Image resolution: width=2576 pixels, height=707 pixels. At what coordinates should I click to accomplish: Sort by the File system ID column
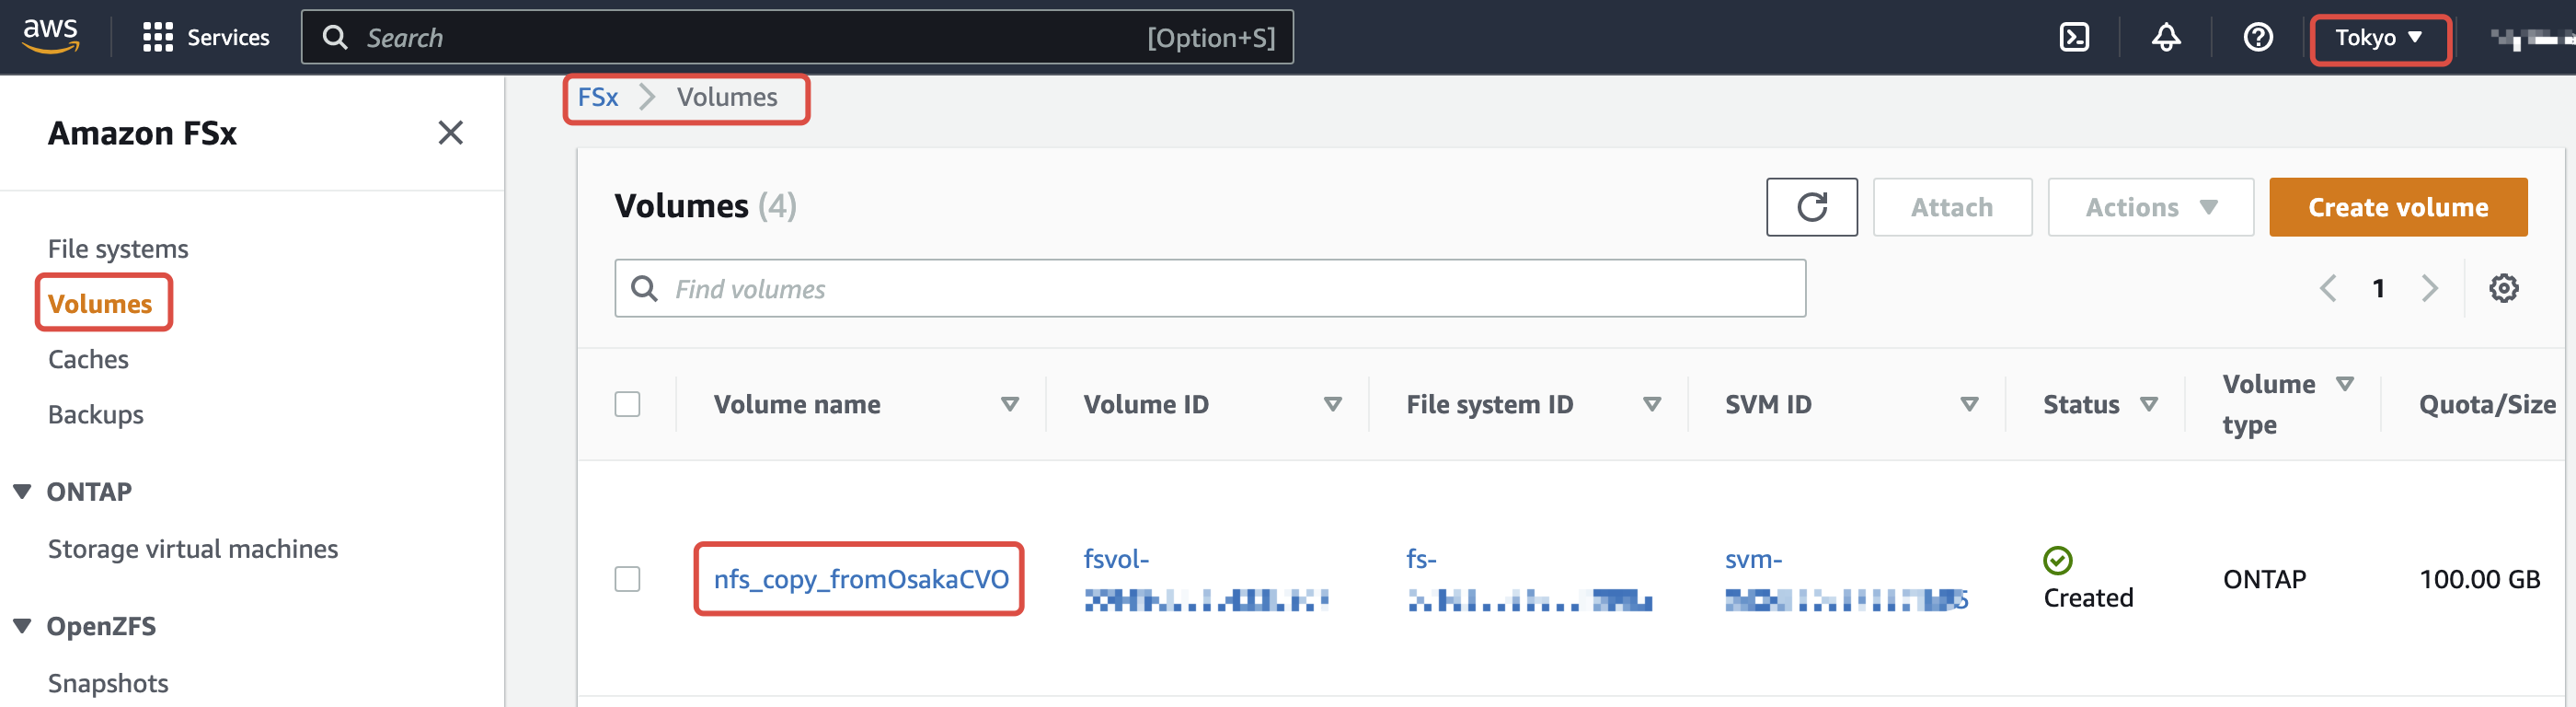pos(1652,404)
